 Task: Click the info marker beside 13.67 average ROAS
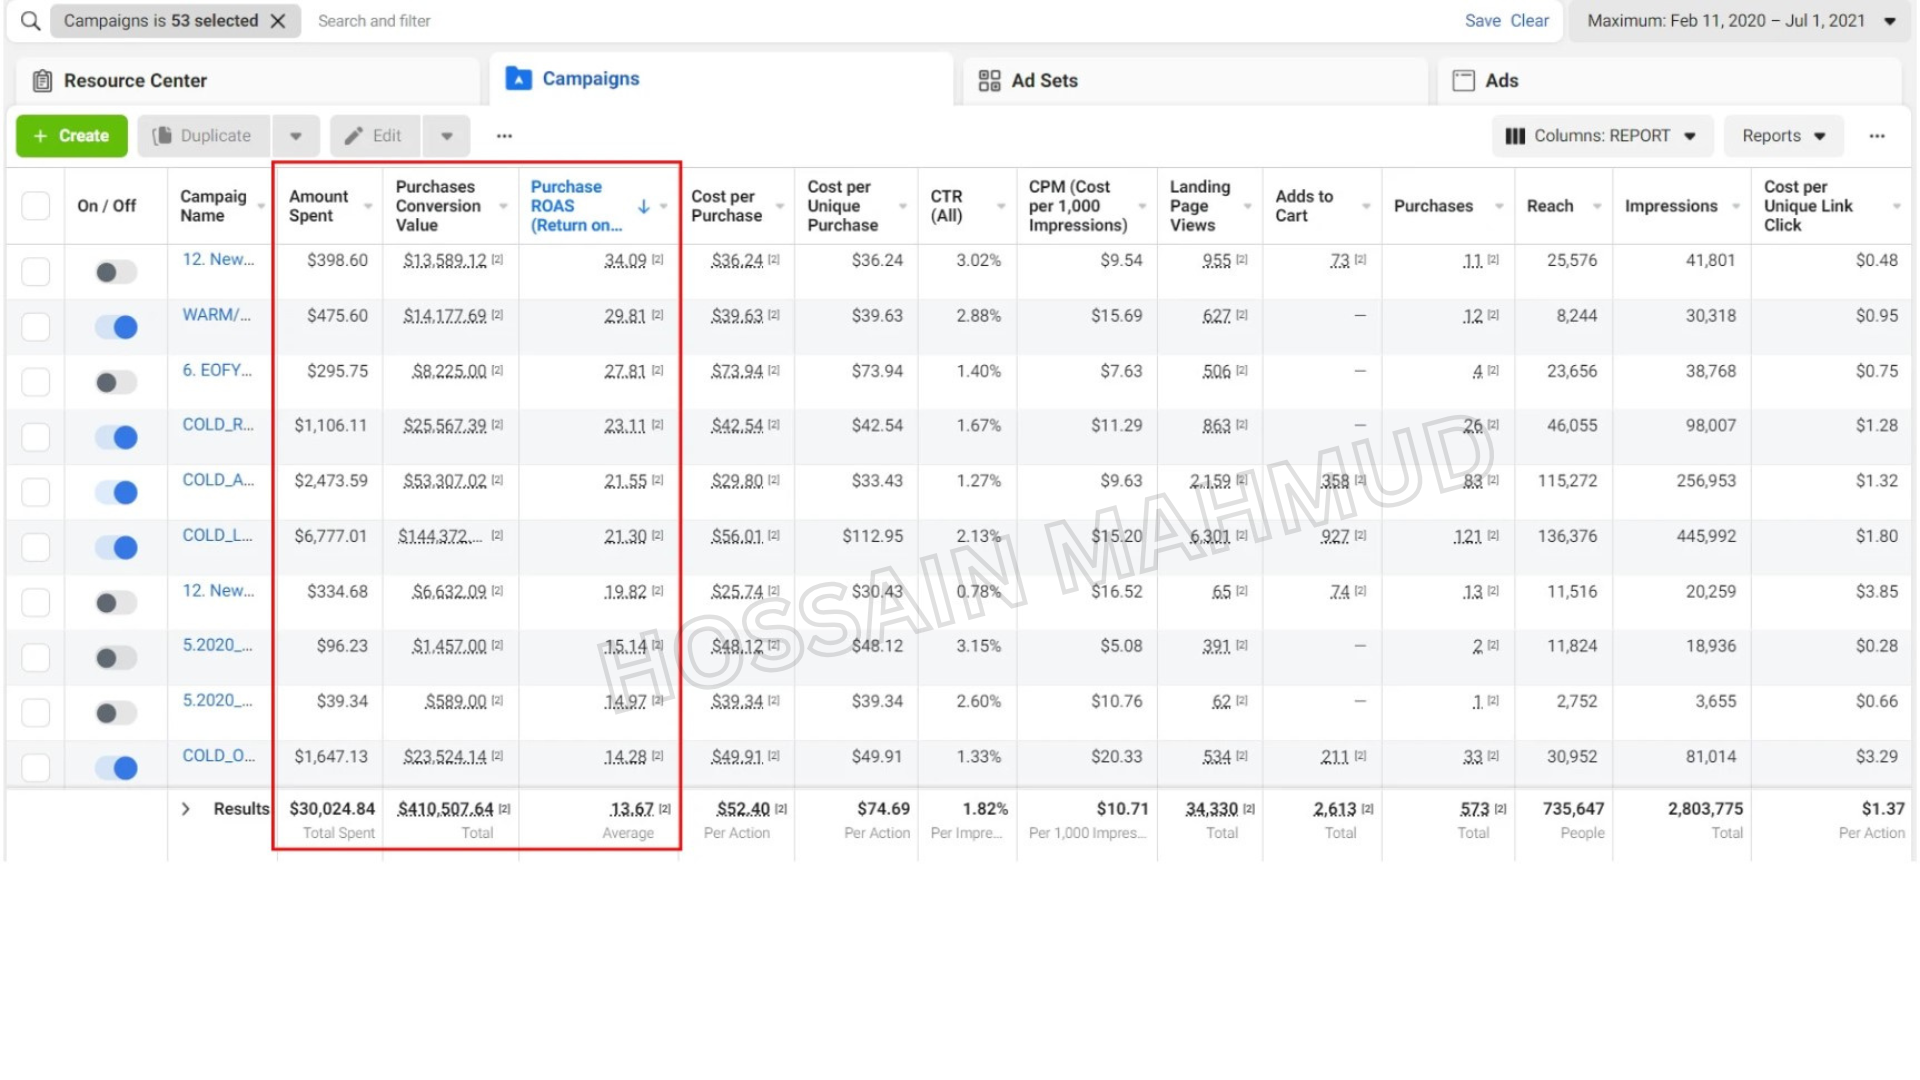click(665, 809)
